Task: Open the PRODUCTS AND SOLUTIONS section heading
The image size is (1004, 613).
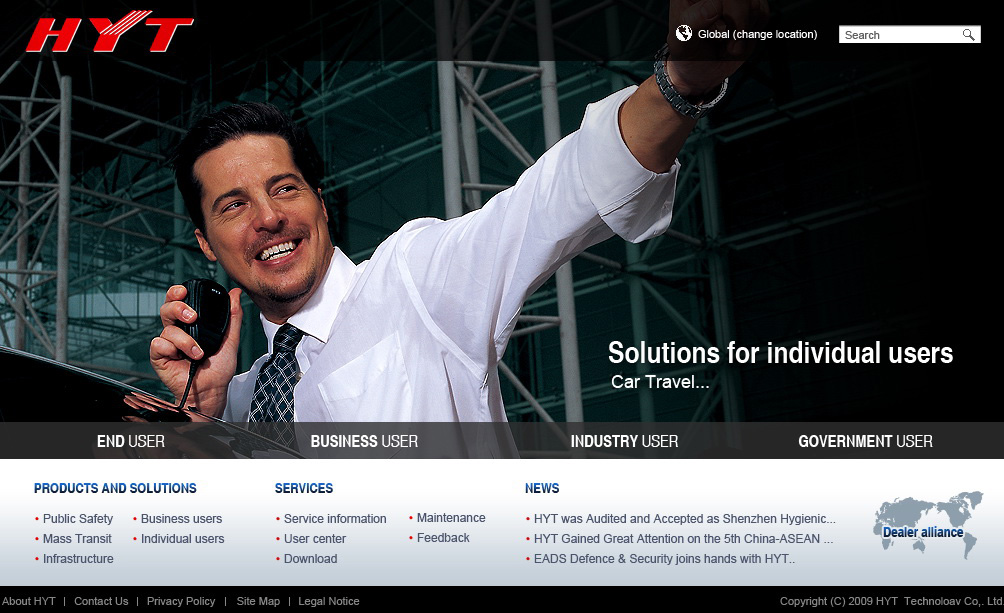Action: coord(115,488)
